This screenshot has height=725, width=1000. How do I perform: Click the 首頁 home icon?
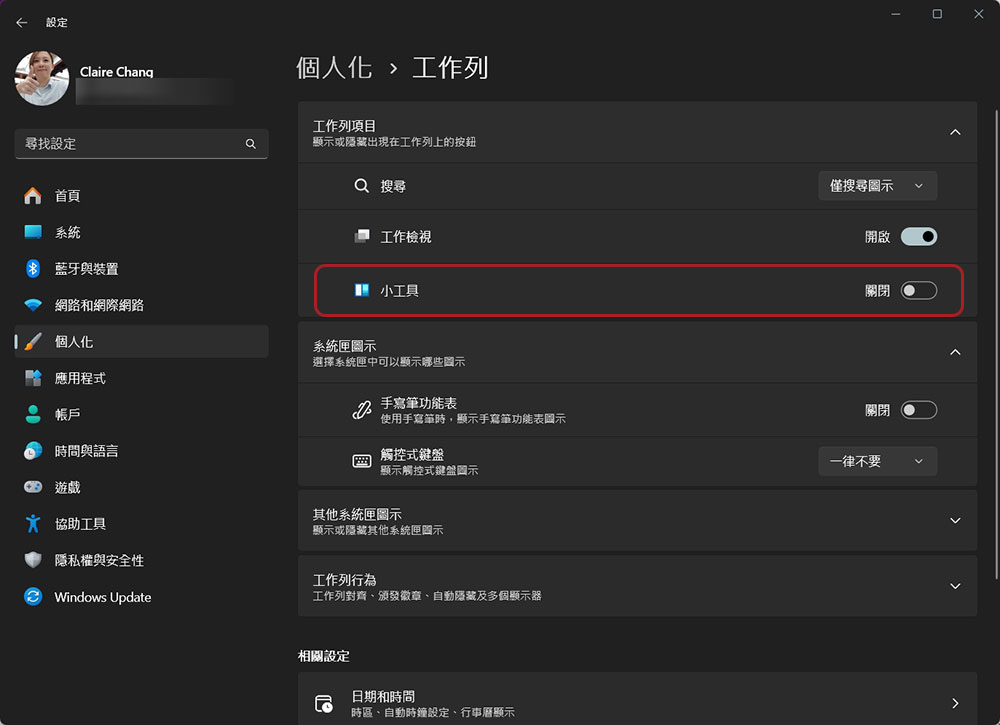point(33,196)
